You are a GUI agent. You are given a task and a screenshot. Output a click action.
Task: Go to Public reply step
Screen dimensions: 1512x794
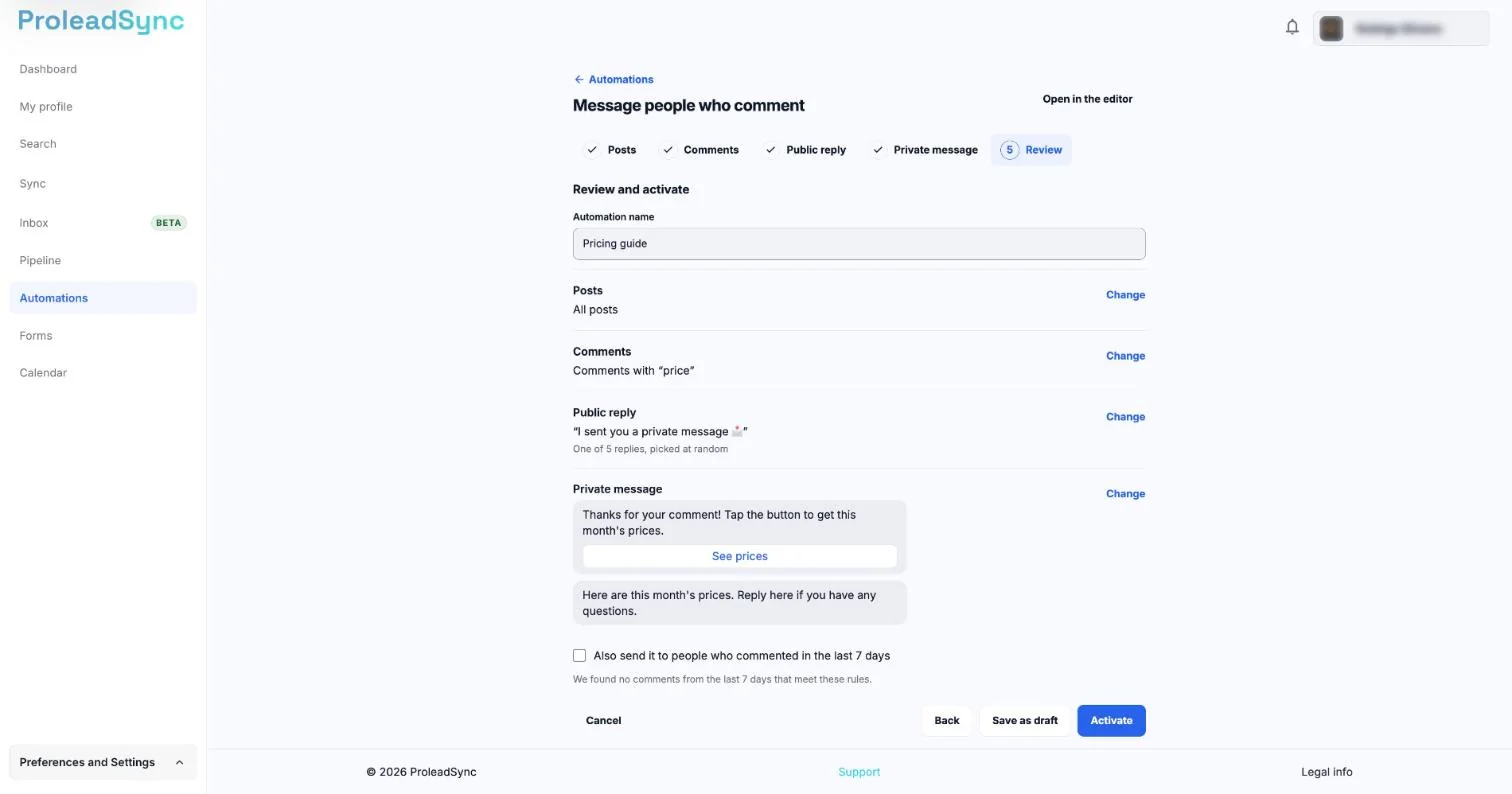pos(804,150)
